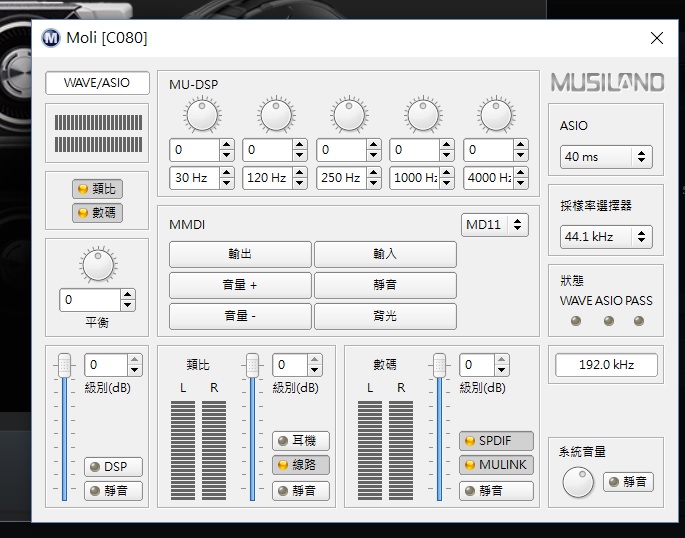Click the 類比 level dB input field
The width and height of the screenshot is (685, 538).
pyautogui.click(x=290, y=365)
